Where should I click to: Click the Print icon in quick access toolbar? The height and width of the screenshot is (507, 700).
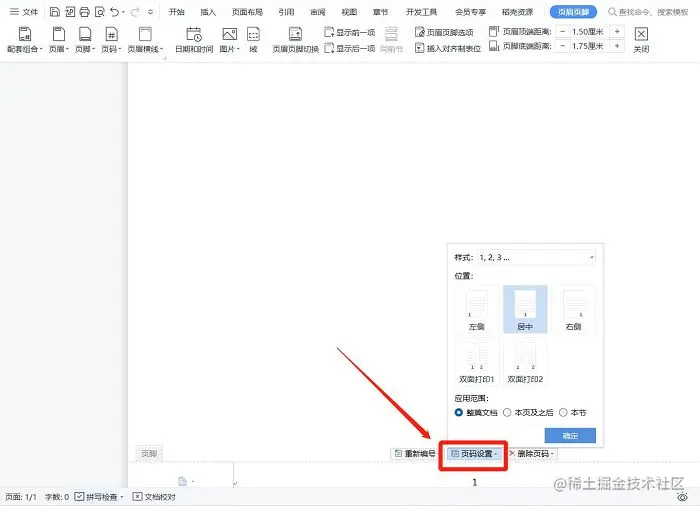pos(84,12)
